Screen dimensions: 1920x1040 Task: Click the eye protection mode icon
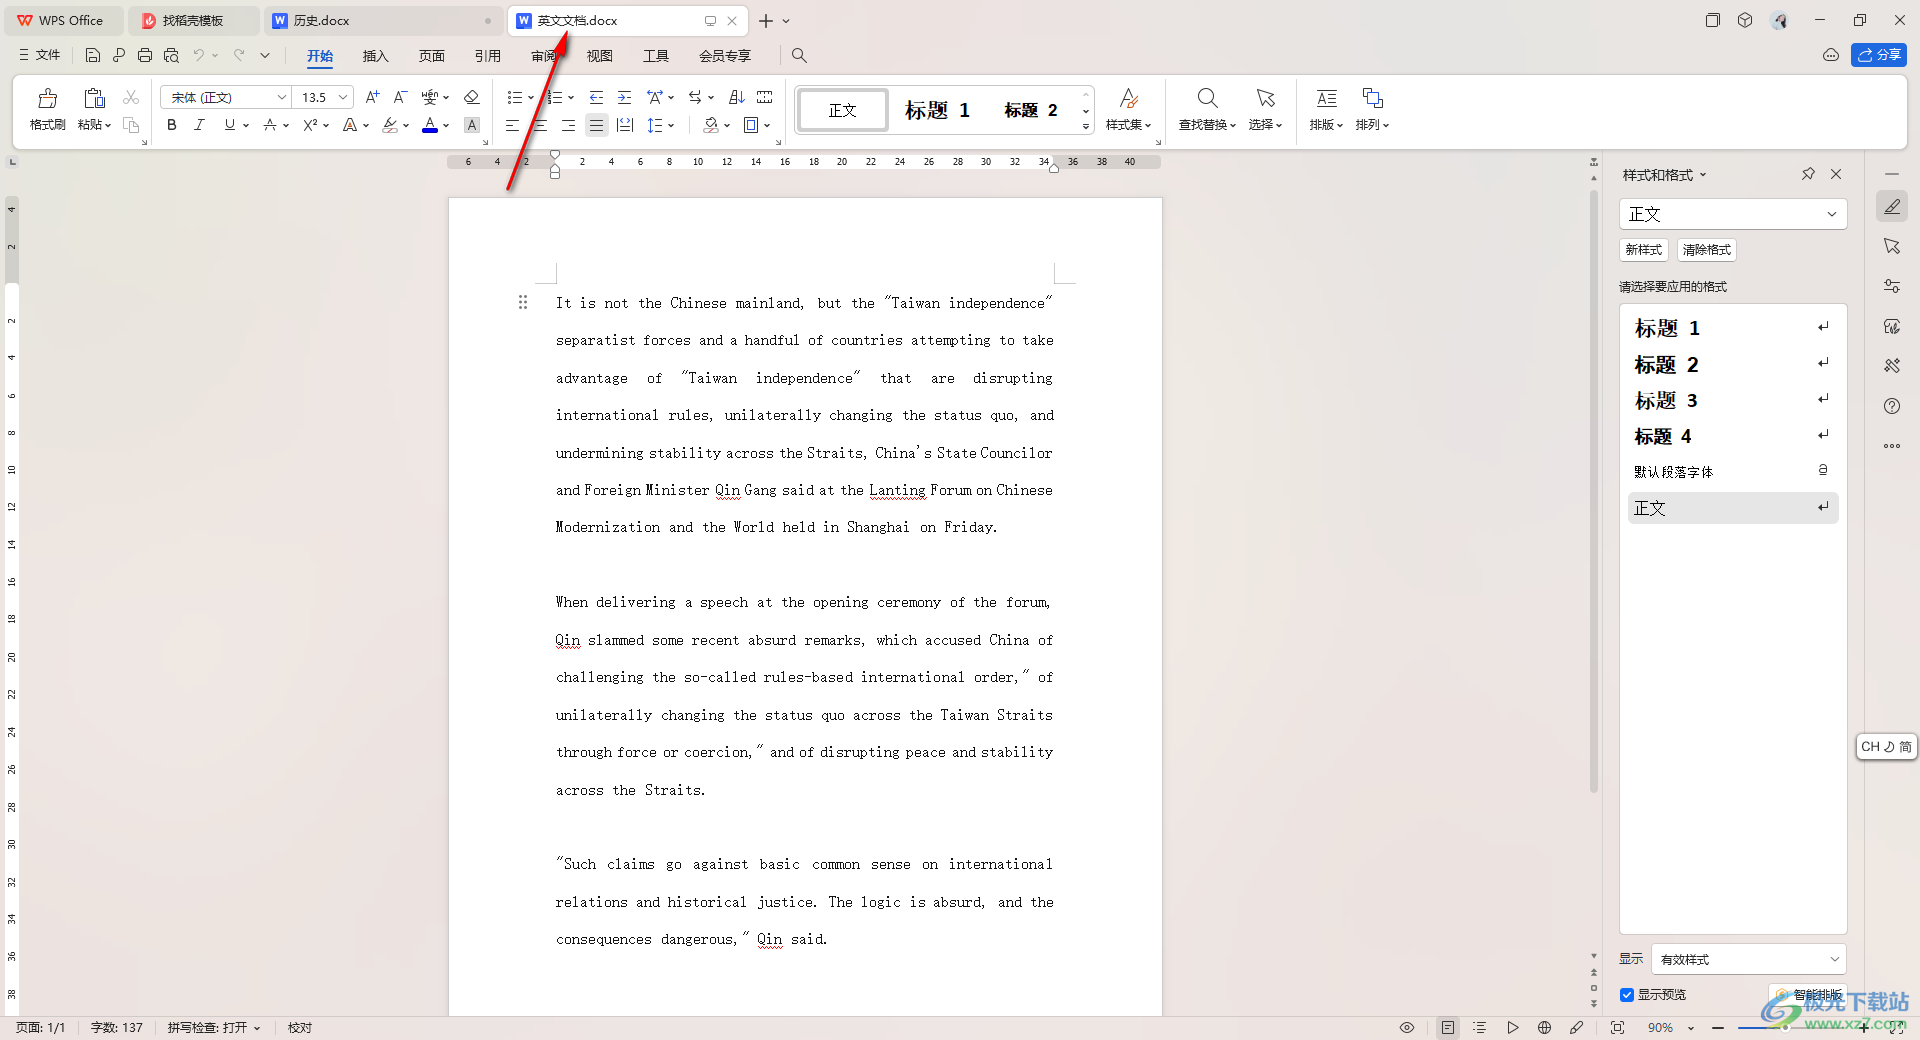(1406, 1027)
